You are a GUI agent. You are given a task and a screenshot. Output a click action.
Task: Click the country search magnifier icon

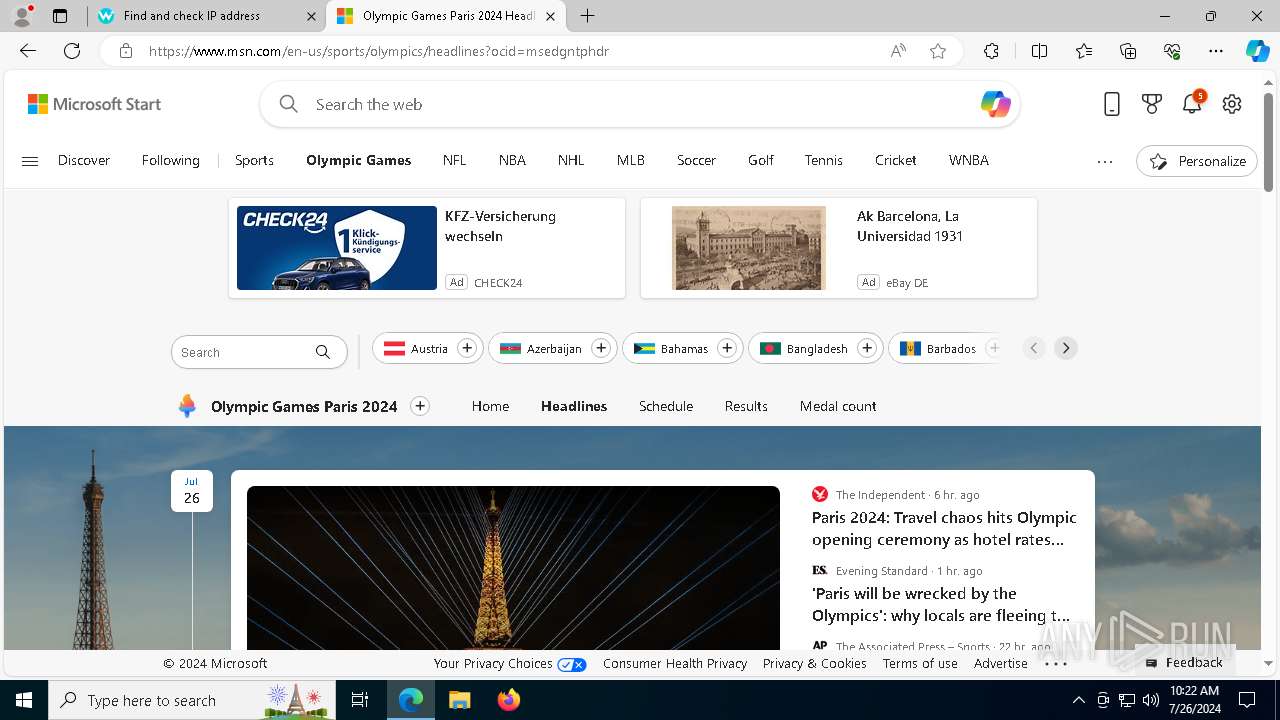tap(322, 352)
